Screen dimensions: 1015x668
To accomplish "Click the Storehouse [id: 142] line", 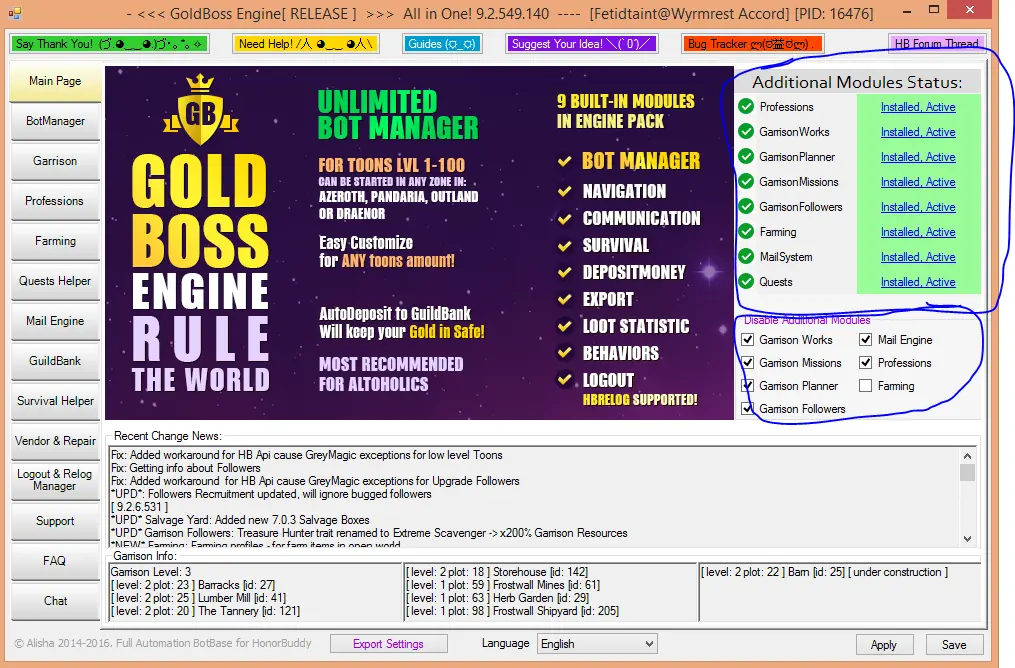I will pyautogui.click(x=496, y=572).
